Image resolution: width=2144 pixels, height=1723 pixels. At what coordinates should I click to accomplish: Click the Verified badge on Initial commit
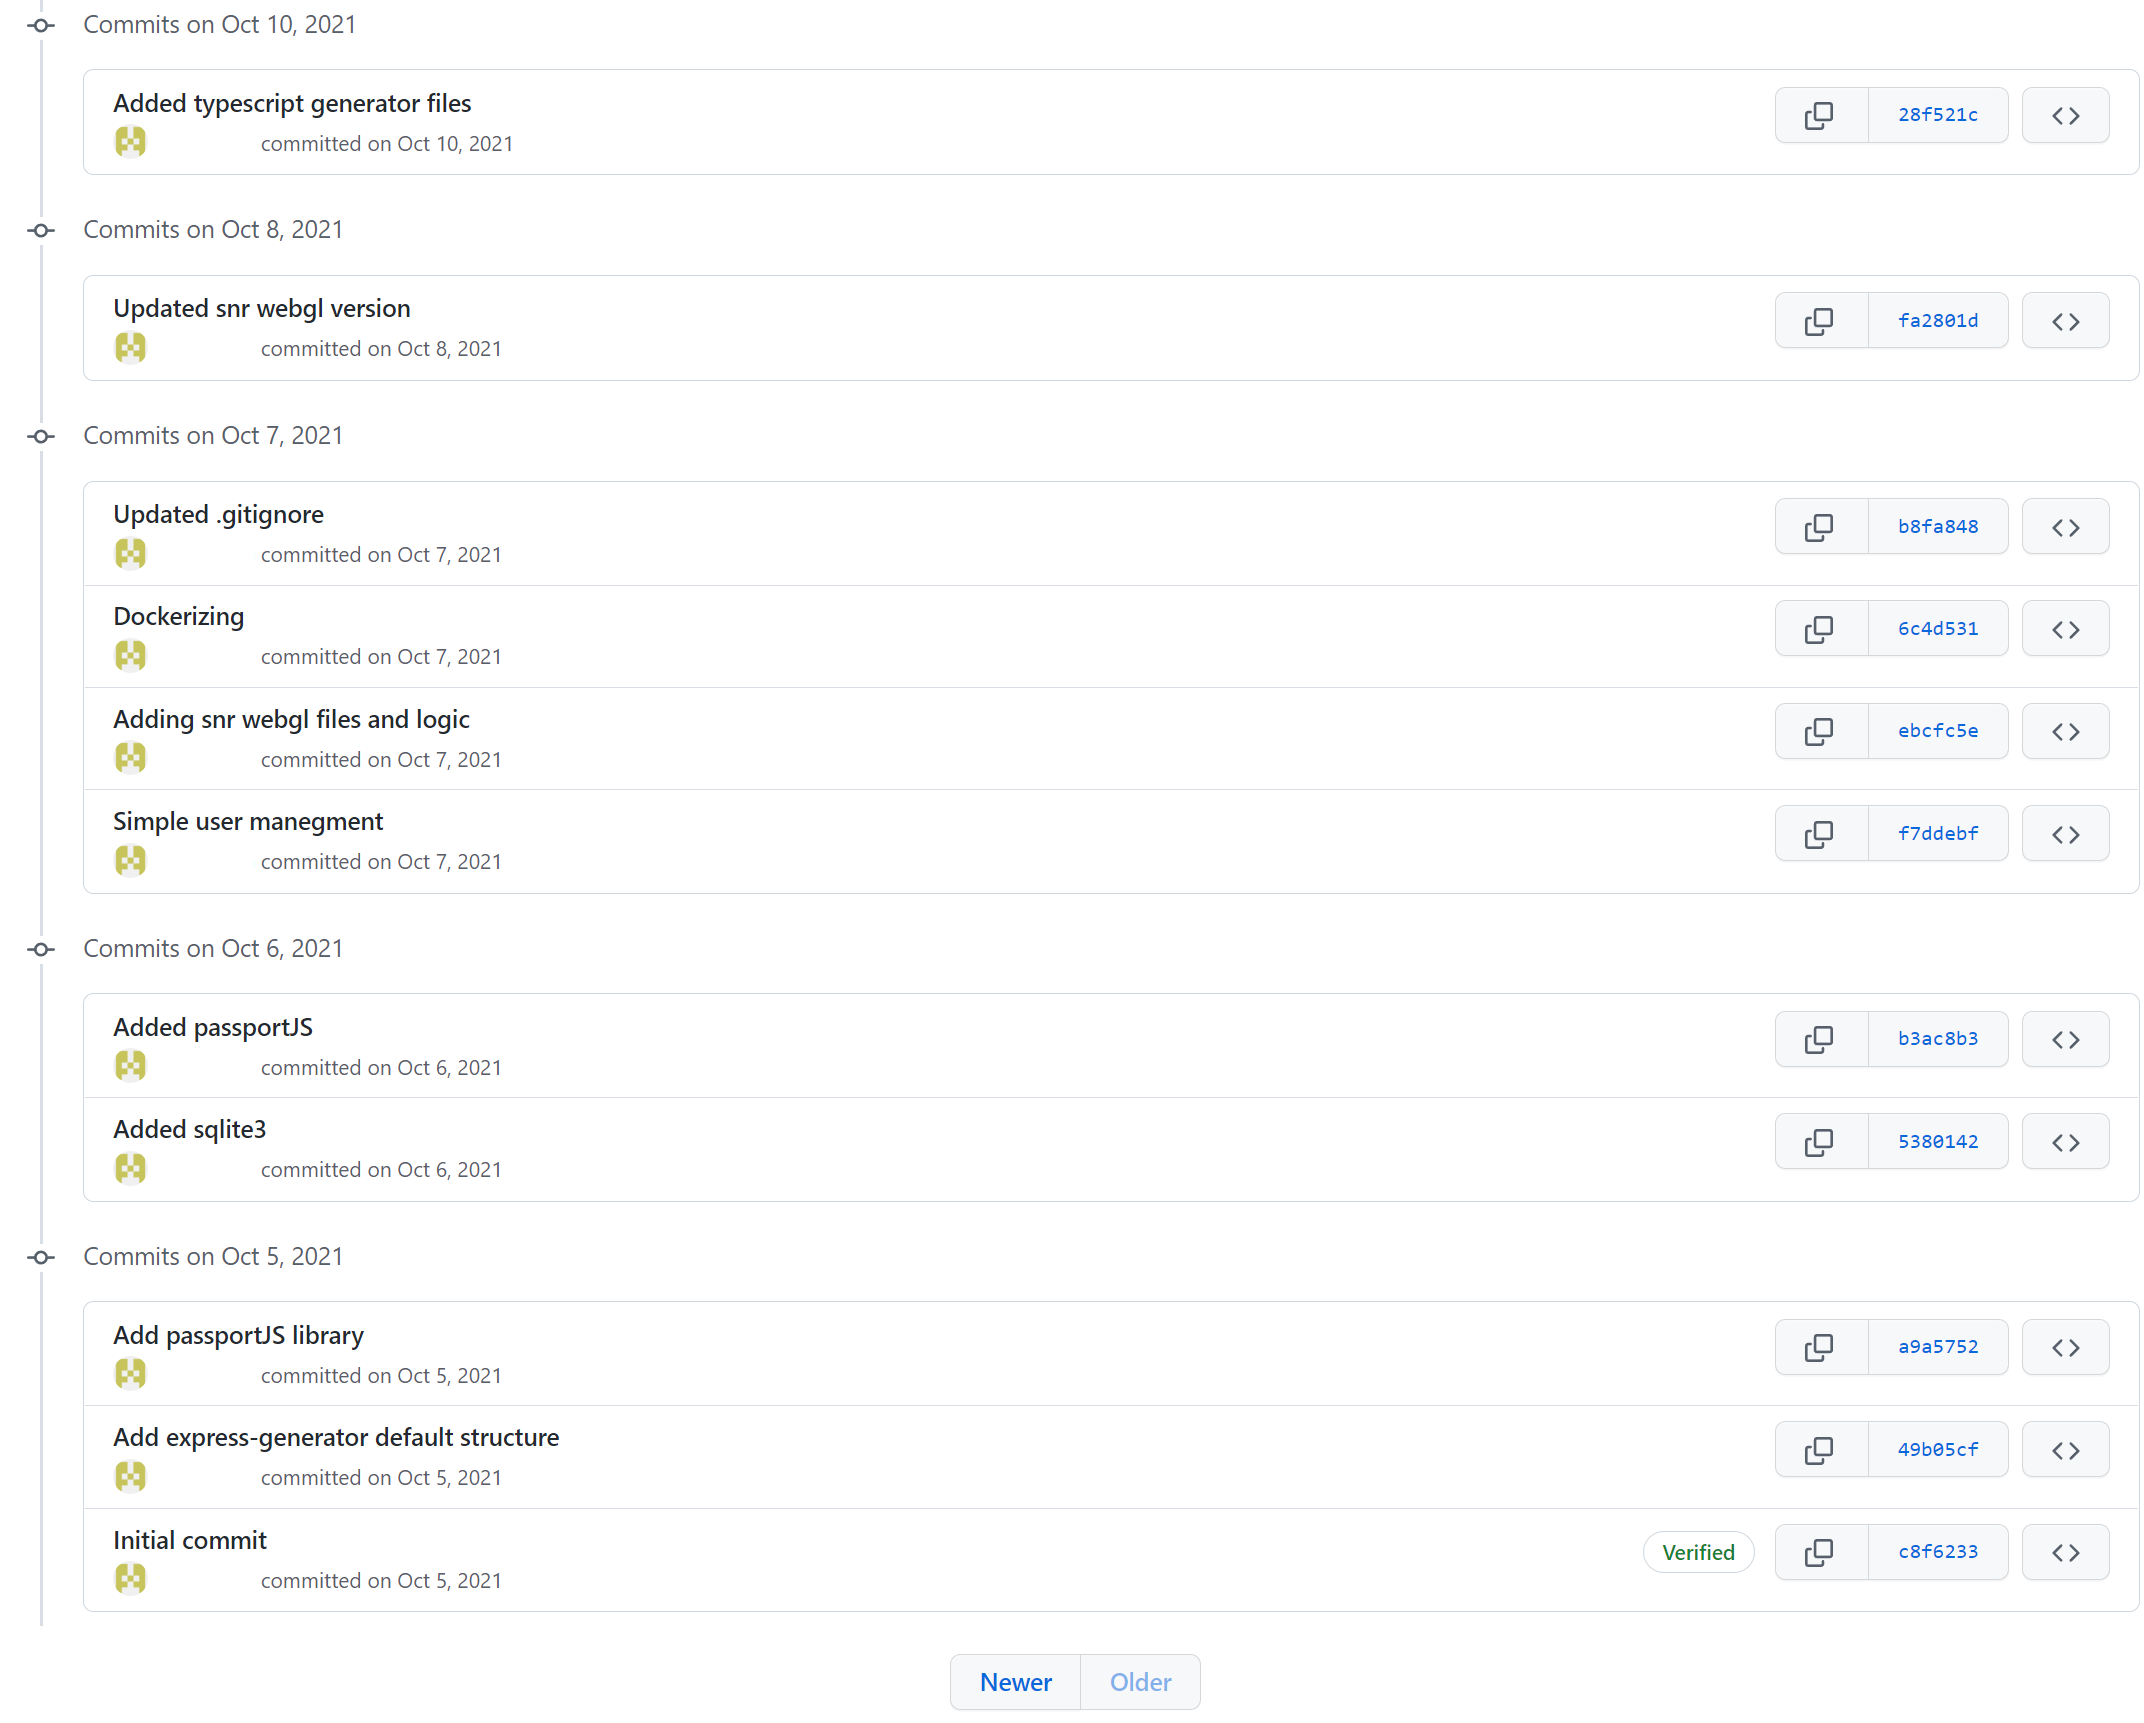[1697, 1553]
